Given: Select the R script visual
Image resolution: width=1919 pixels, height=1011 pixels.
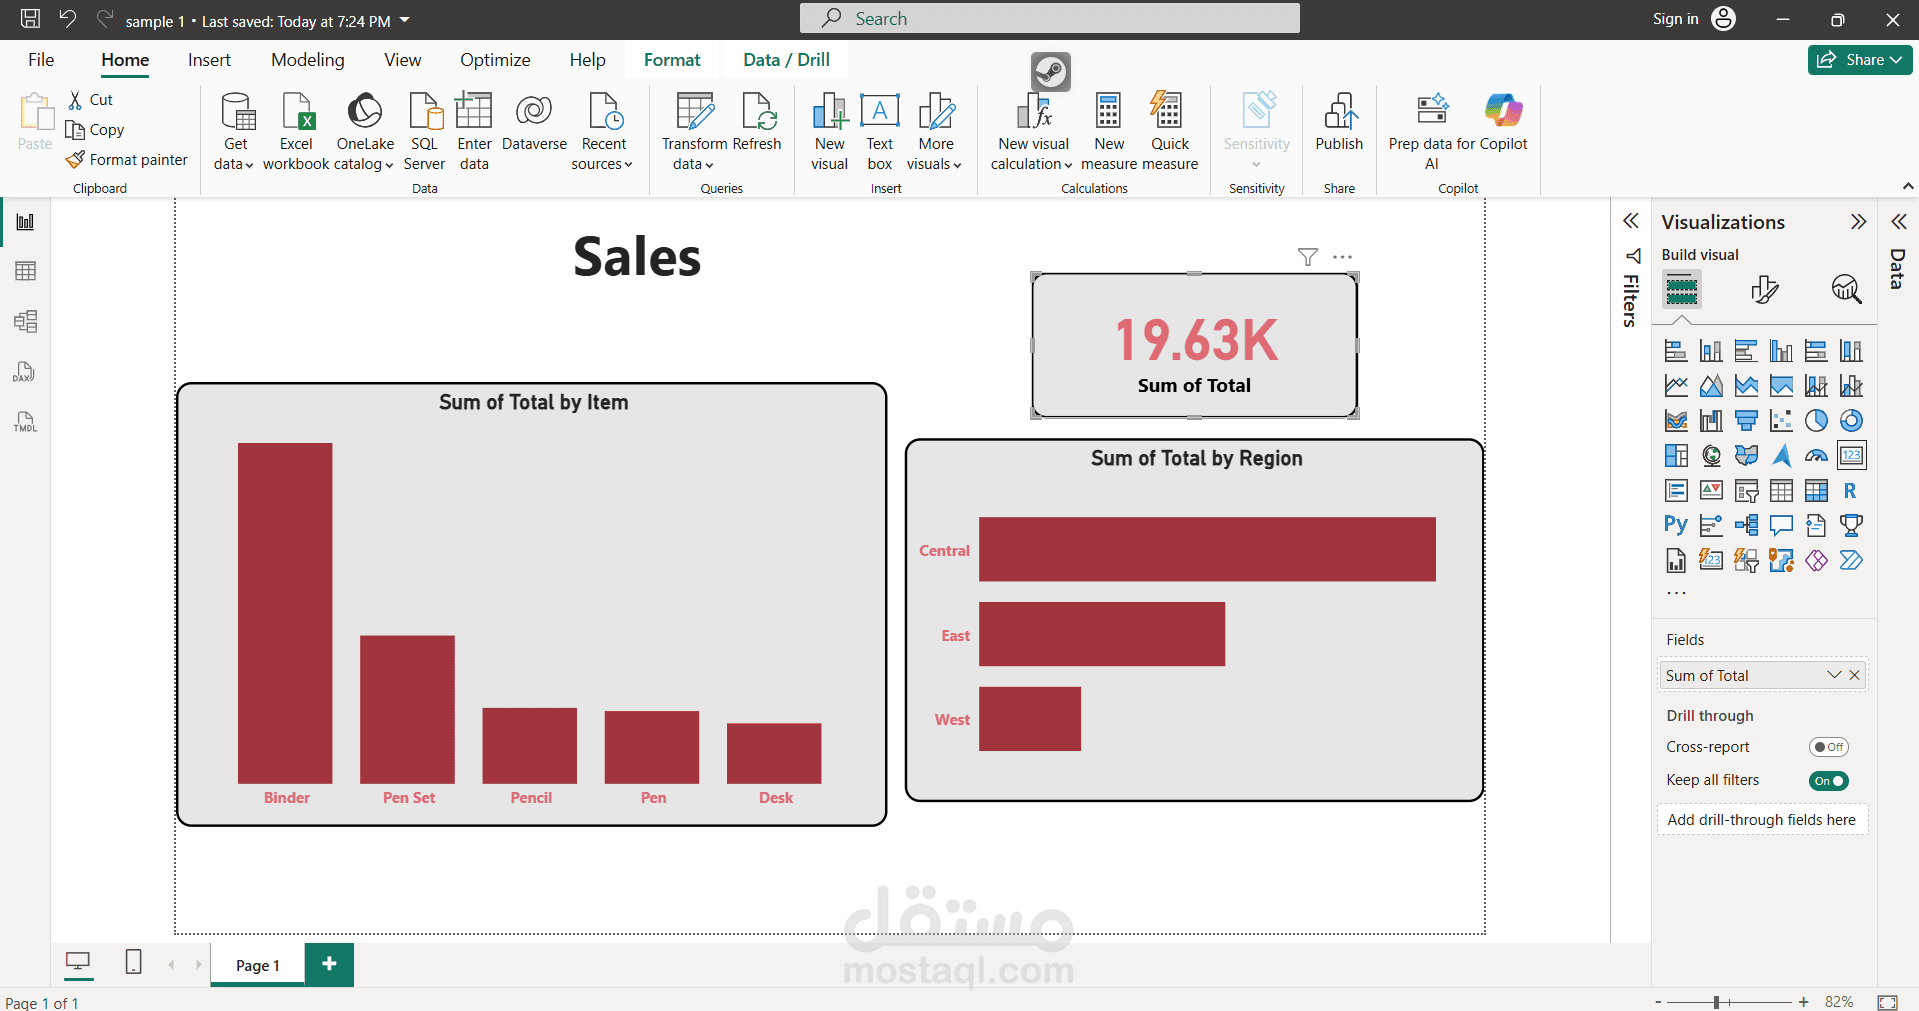Looking at the screenshot, I should click(x=1851, y=491).
